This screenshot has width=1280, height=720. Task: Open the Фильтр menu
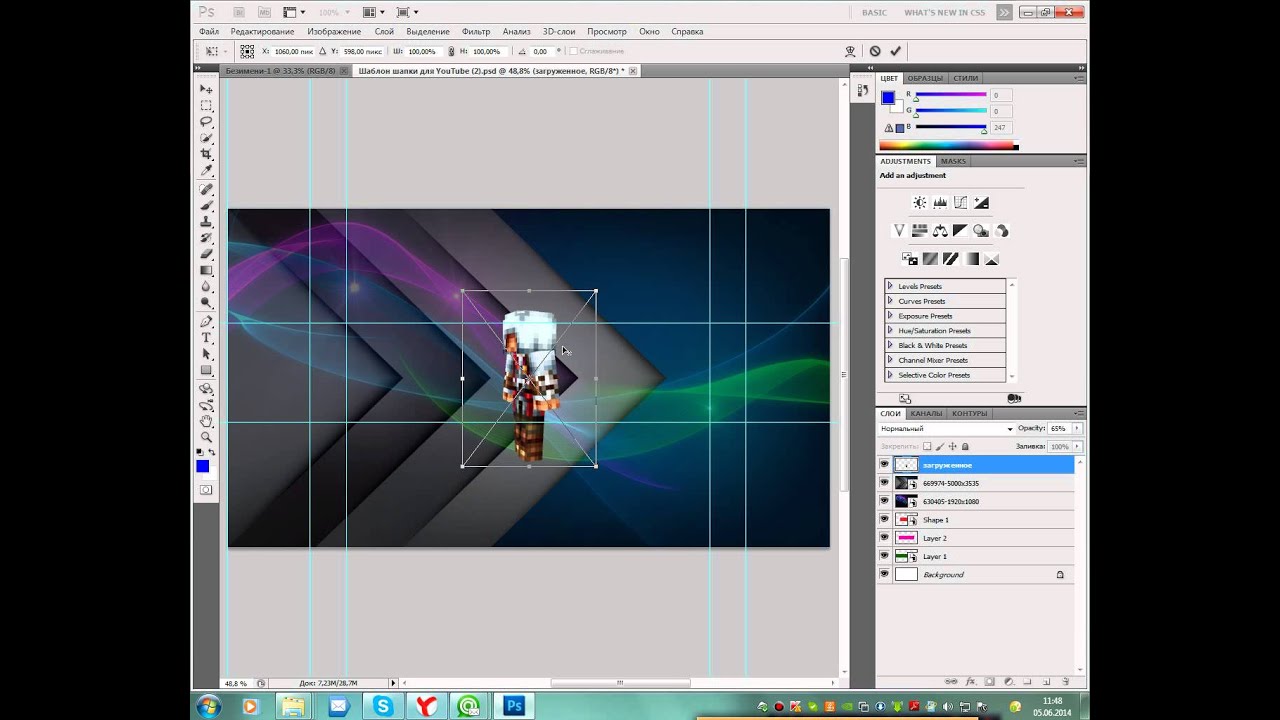[476, 31]
